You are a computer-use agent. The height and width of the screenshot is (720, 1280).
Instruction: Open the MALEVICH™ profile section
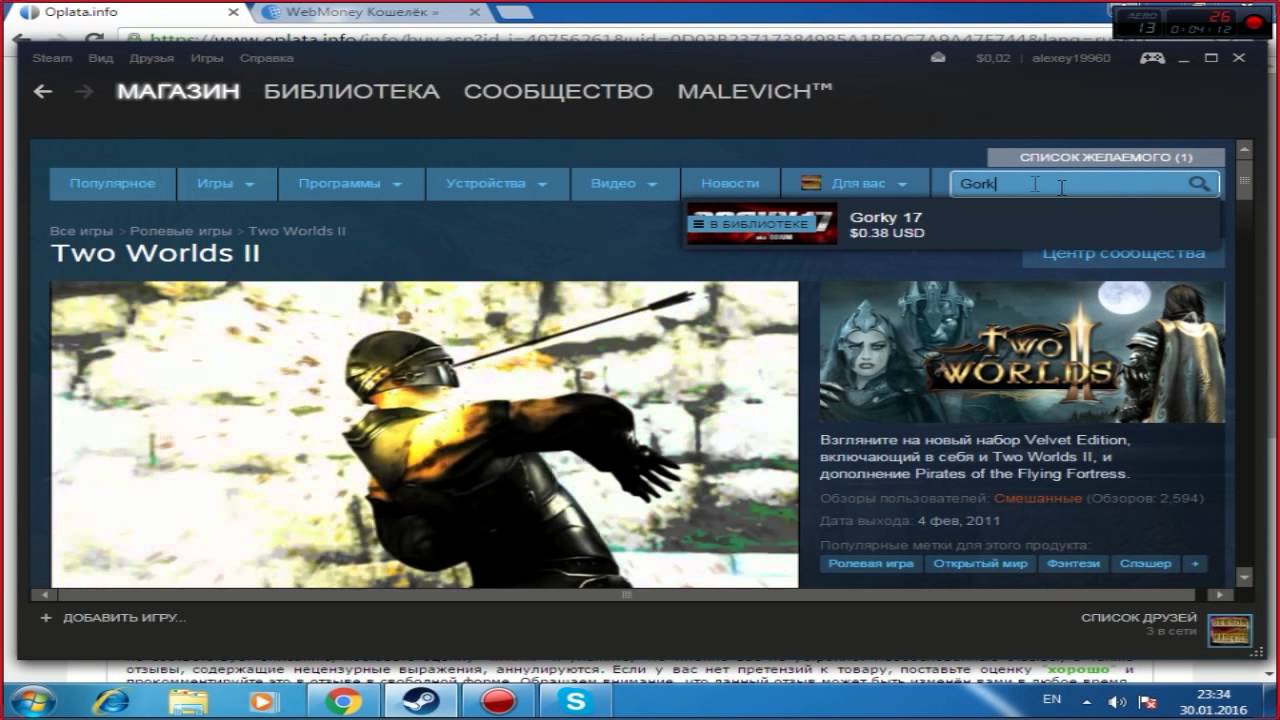pyautogui.click(x=755, y=92)
